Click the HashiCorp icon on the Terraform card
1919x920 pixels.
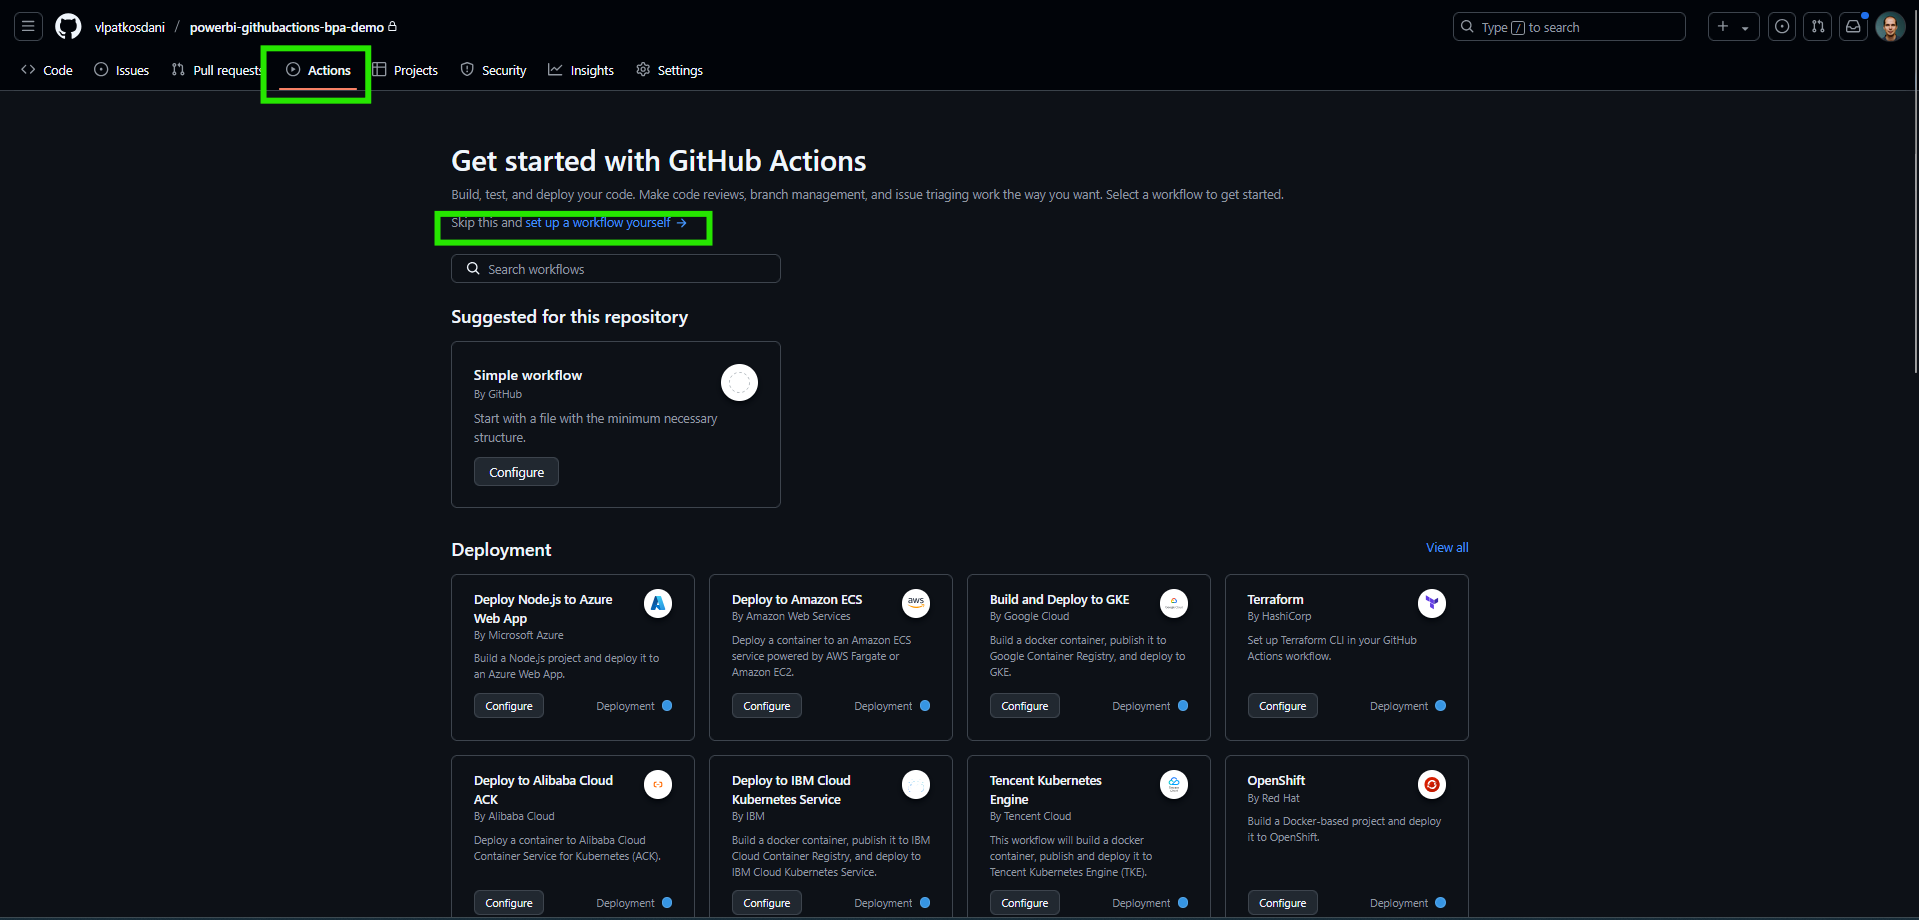point(1431,603)
